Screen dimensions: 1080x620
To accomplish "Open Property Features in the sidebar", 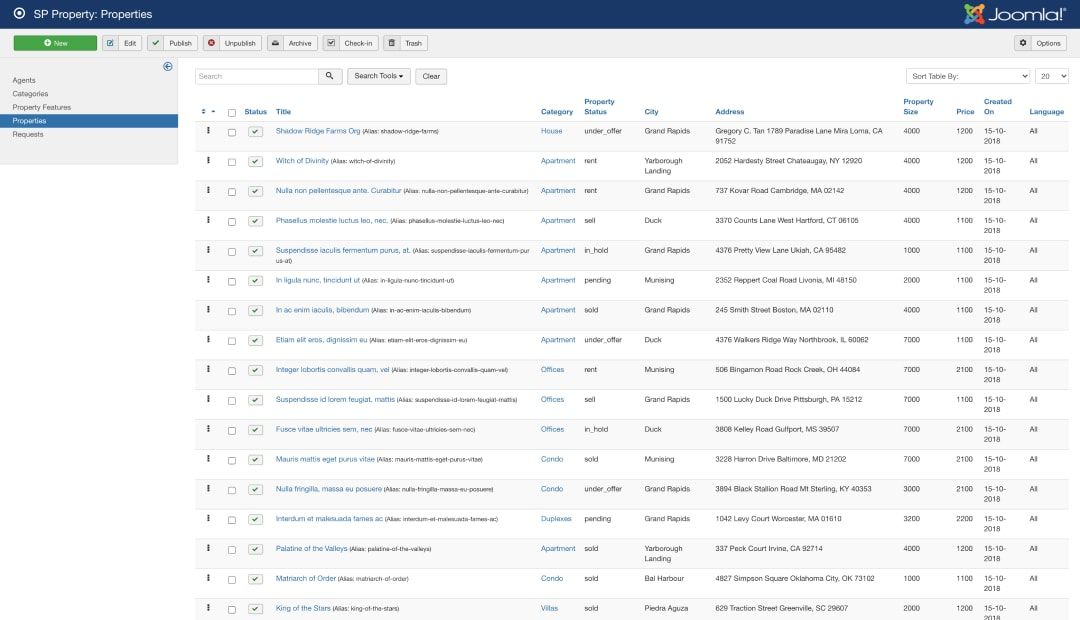I will pyautogui.click(x=41, y=107).
